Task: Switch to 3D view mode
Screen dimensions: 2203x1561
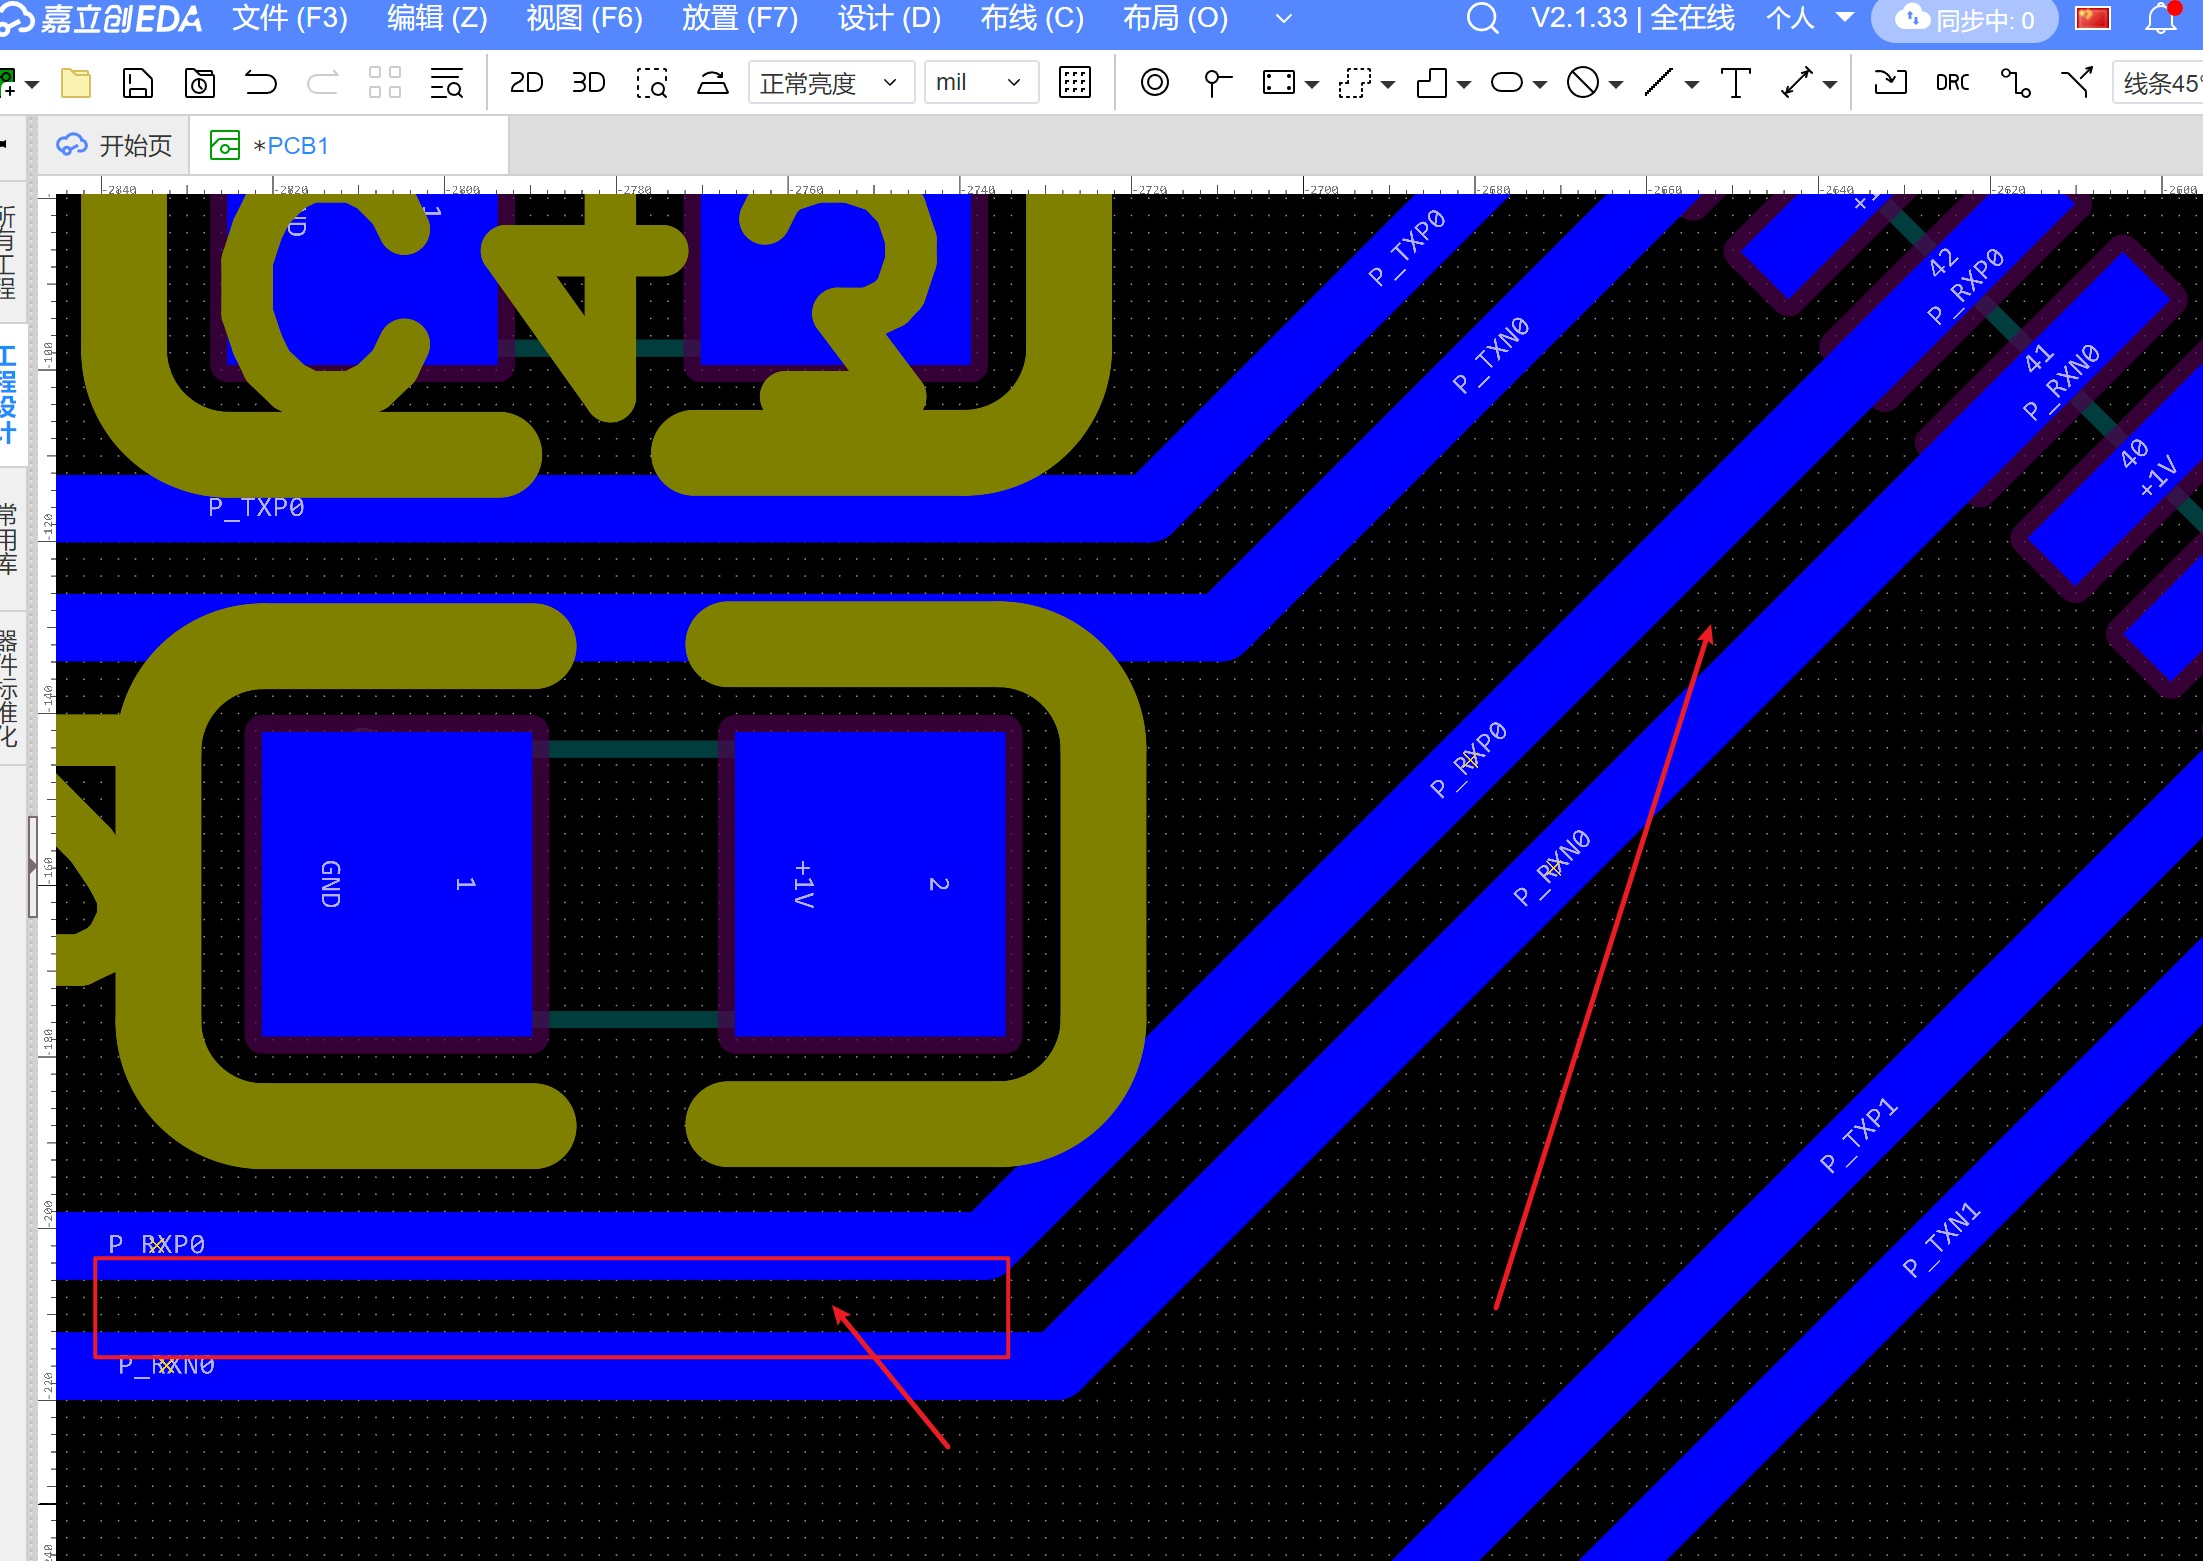Action: (x=588, y=83)
